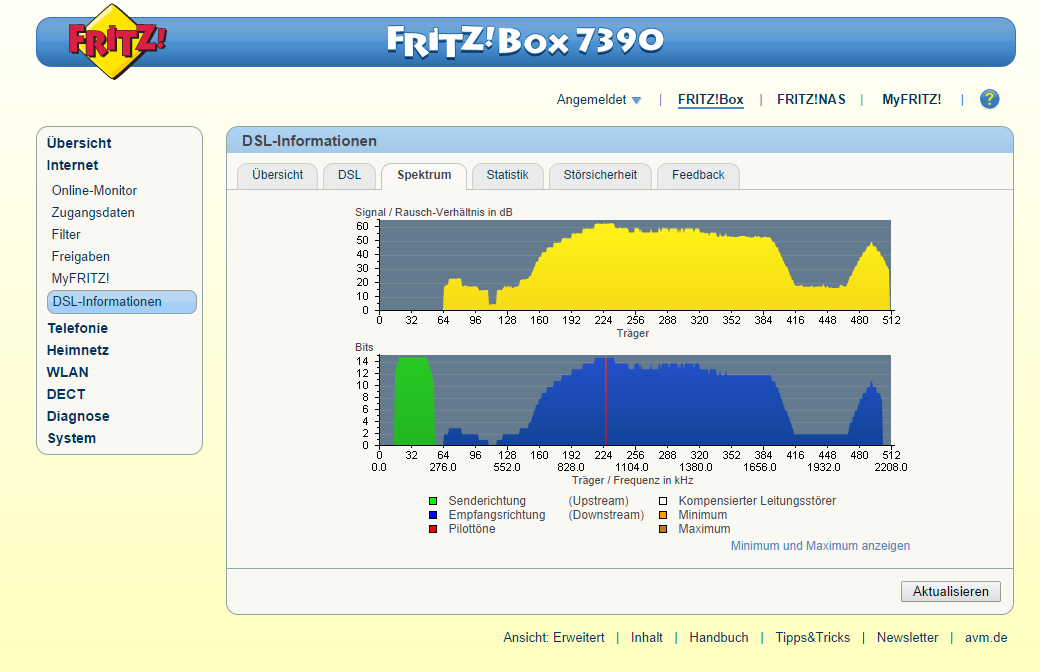This screenshot has width=1040, height=672.
Task: Open the Störsicherheit tab
Action: point(600,175)
